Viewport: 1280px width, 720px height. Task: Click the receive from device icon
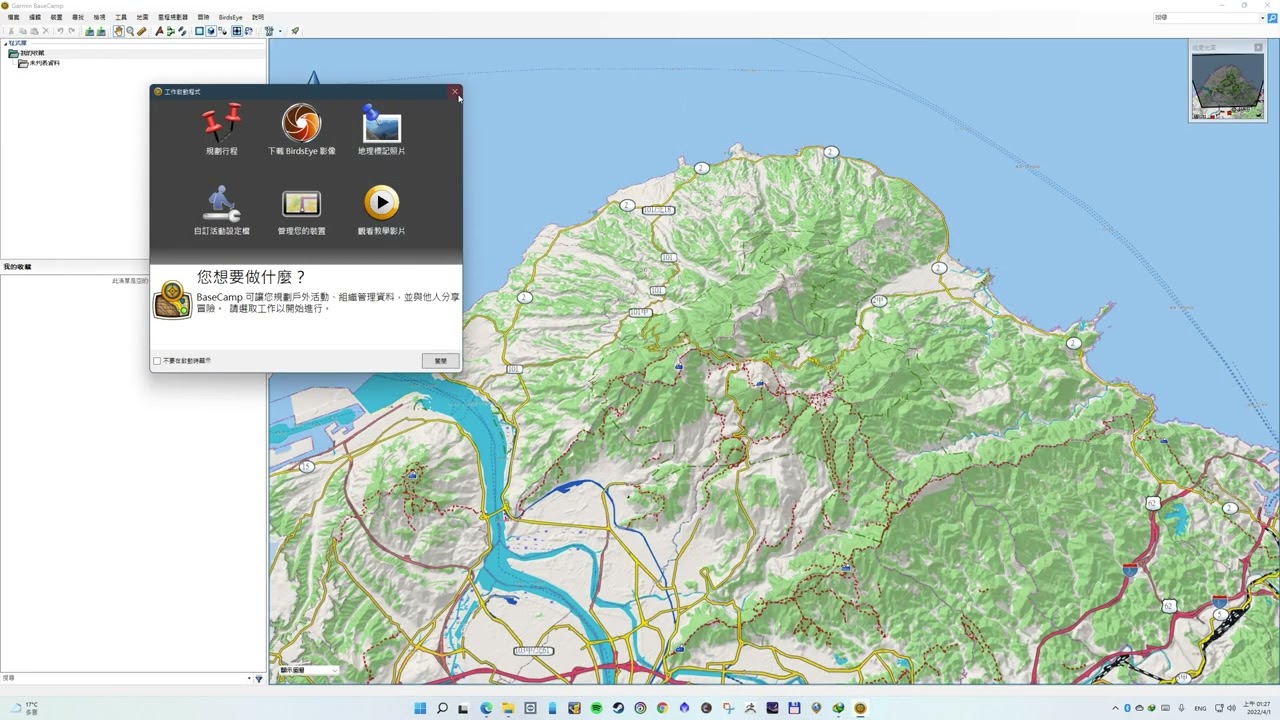101,31
